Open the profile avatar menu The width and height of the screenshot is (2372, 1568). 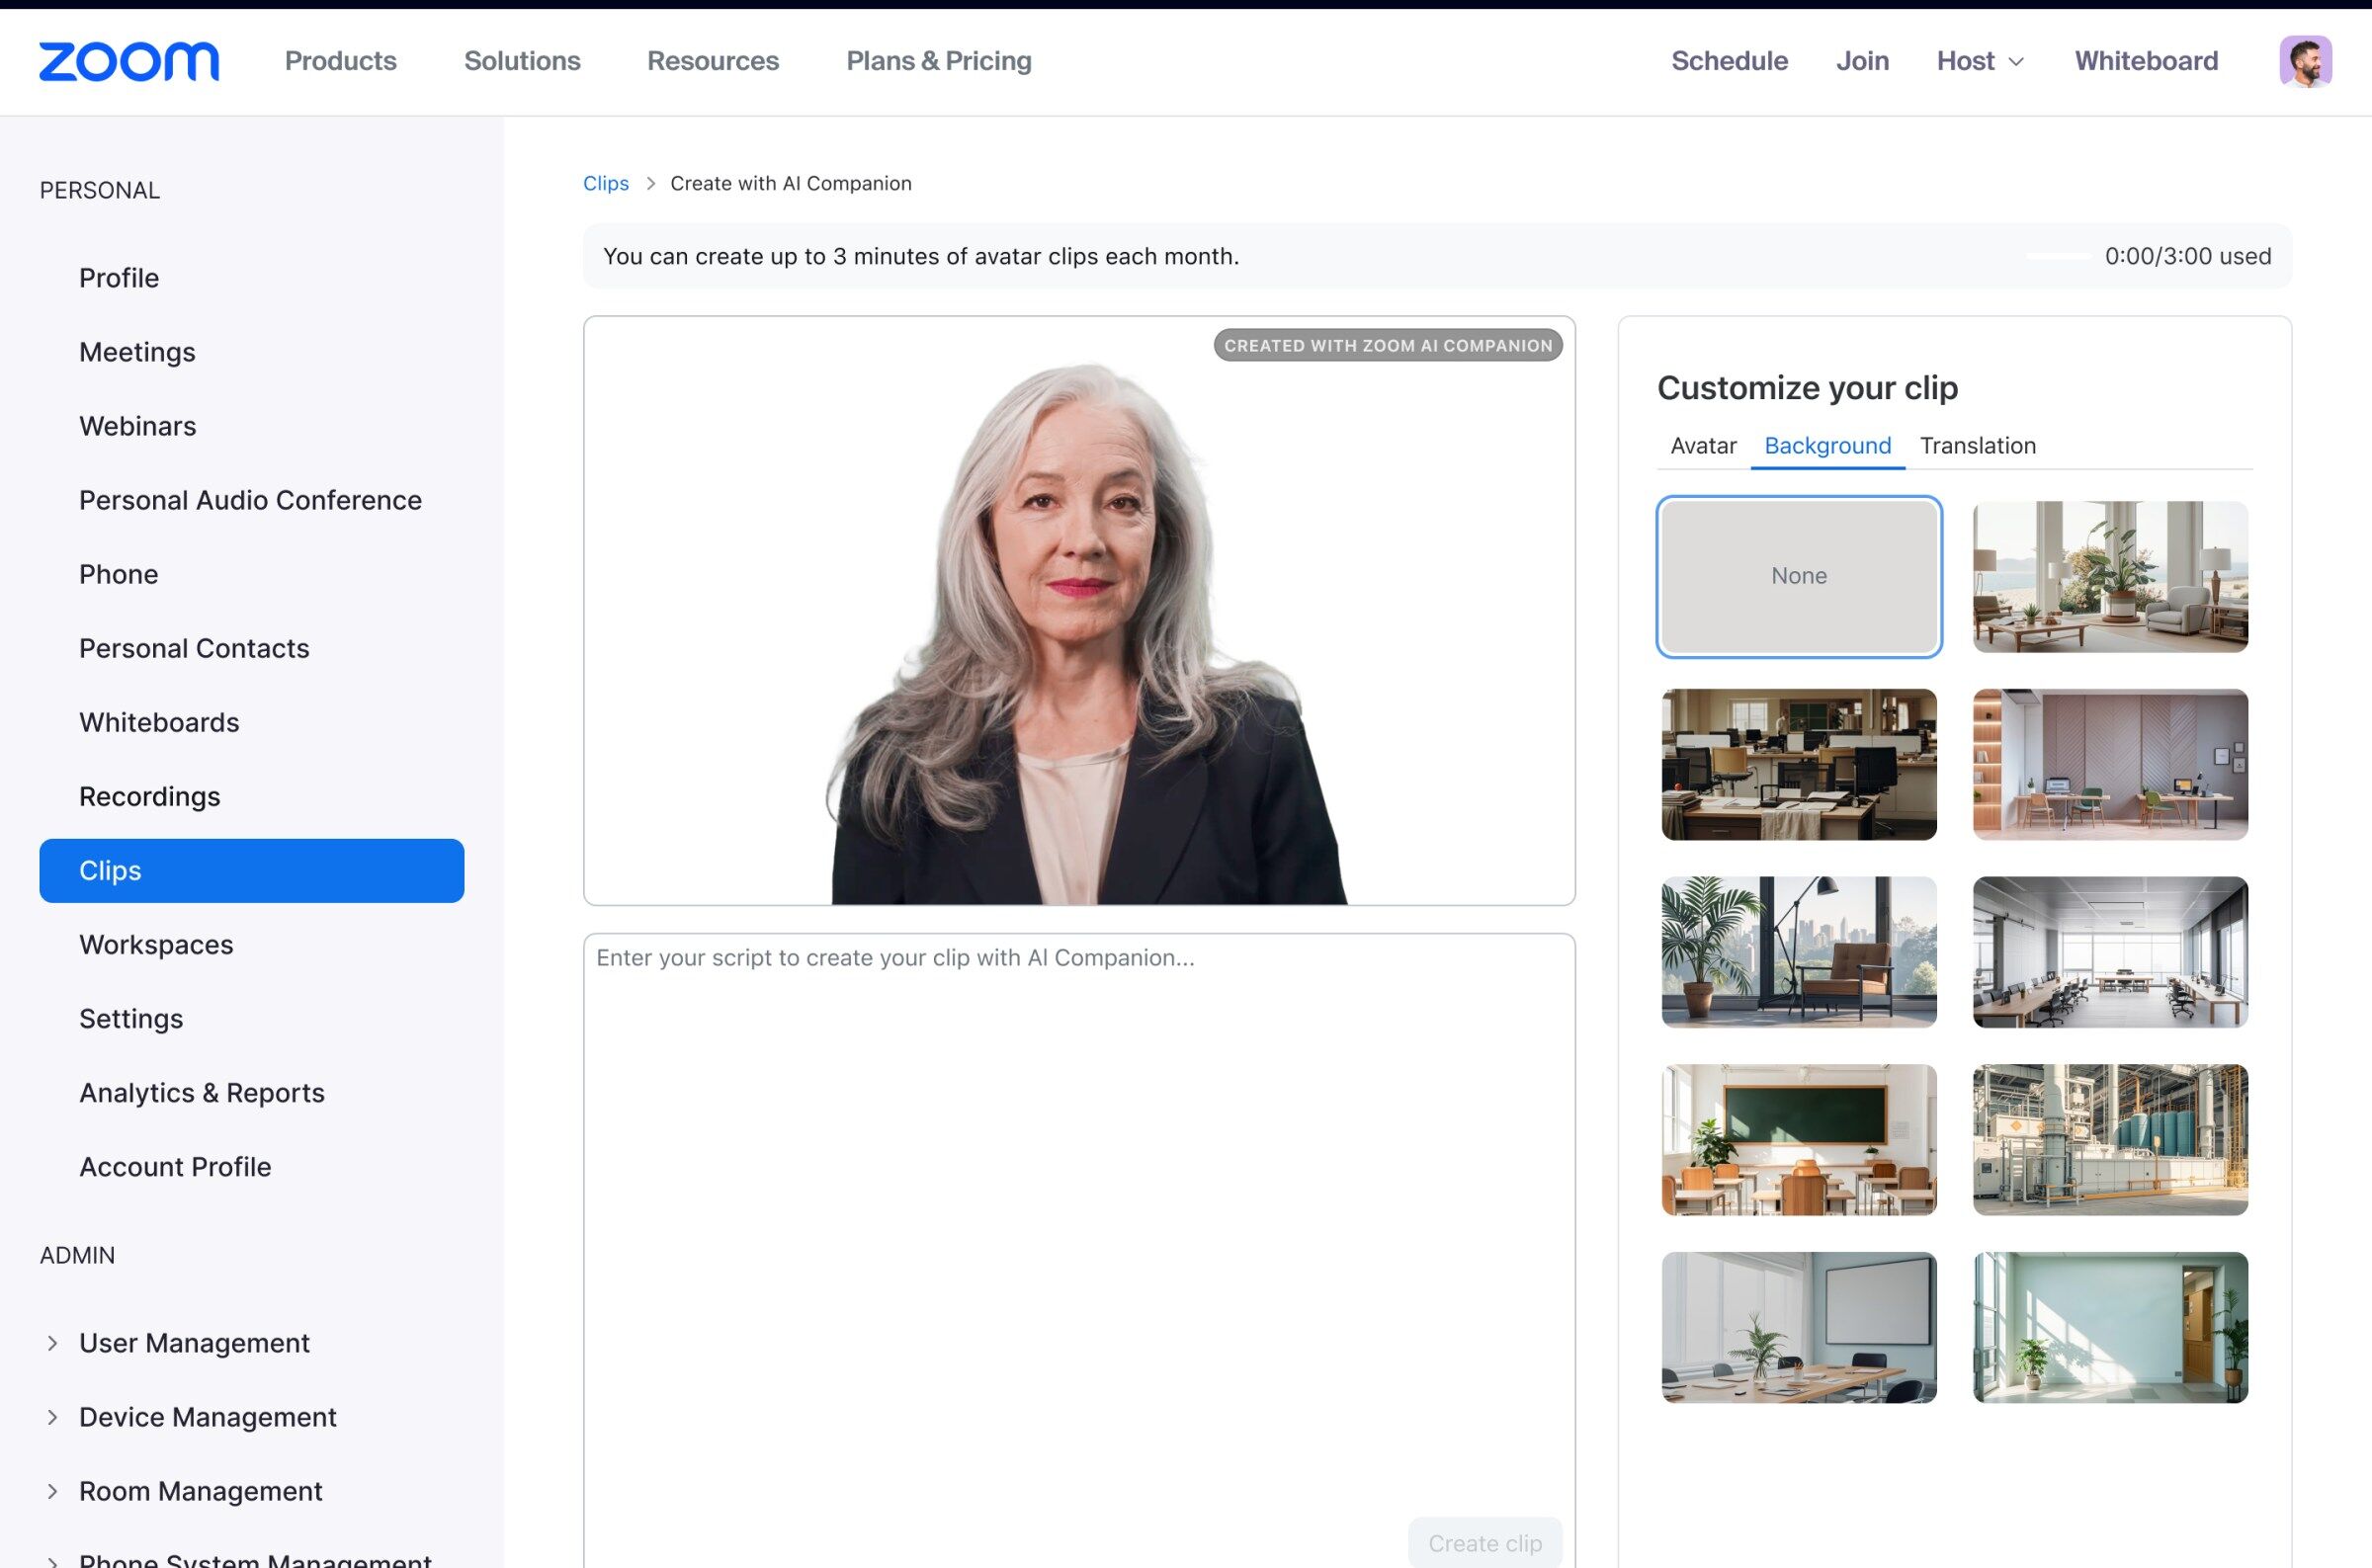pyautogui.click(x=2306, y=60)
